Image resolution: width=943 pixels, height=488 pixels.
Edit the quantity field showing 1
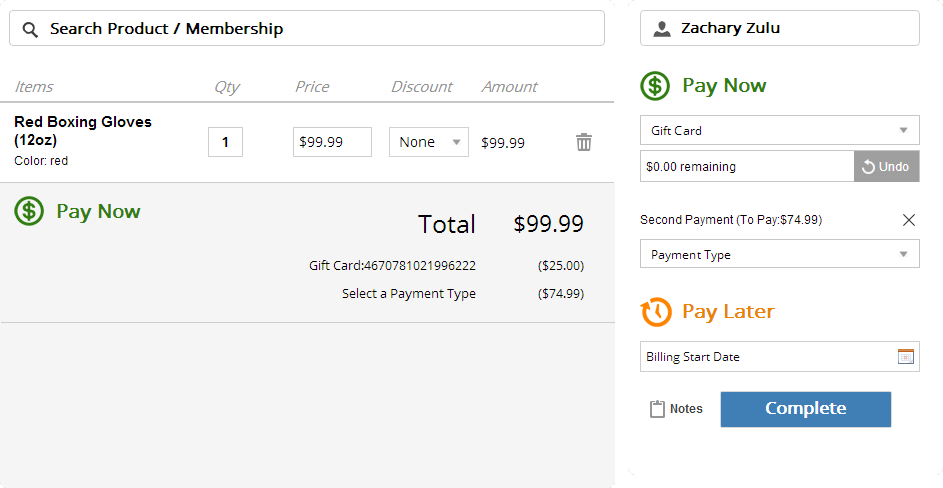click(226, 142)
